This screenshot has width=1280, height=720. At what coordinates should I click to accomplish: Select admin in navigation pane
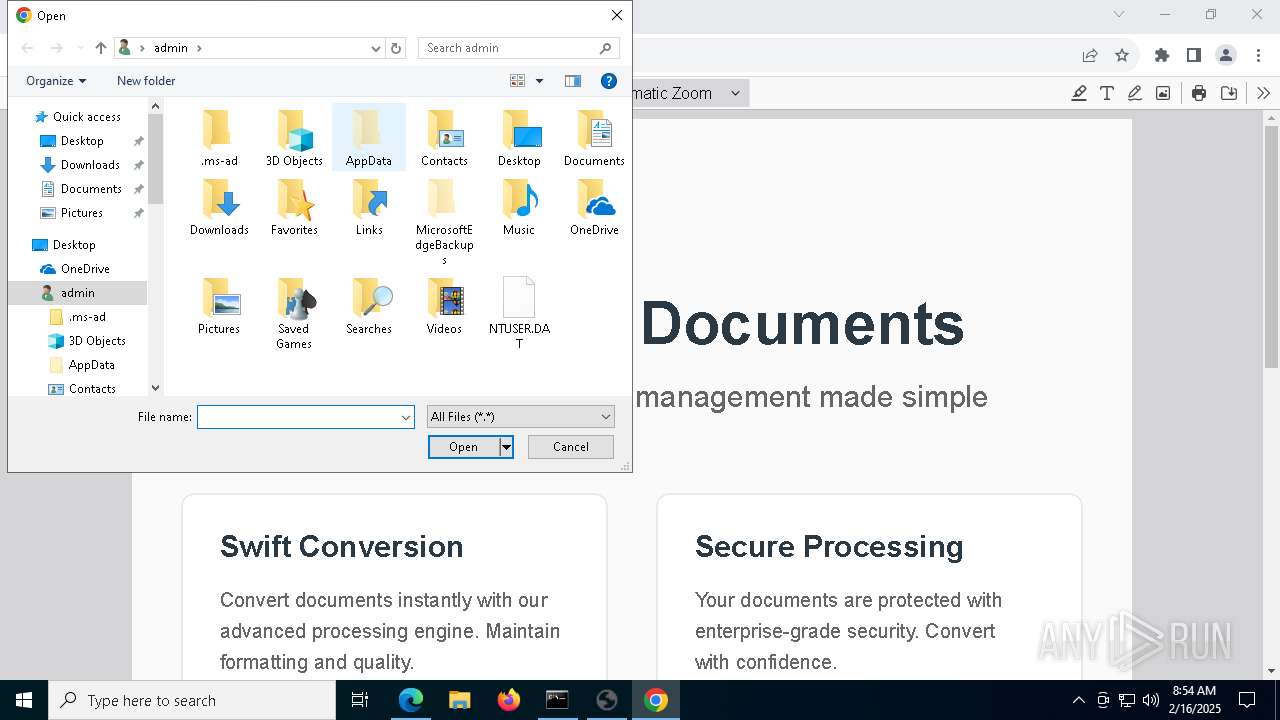(x=77, y=293)
